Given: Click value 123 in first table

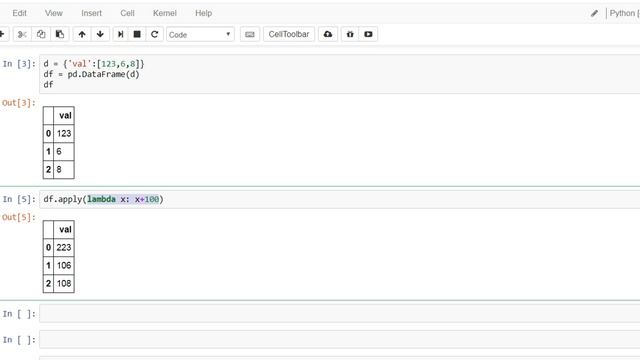Looking at the screenshot, I should point(64,133).
